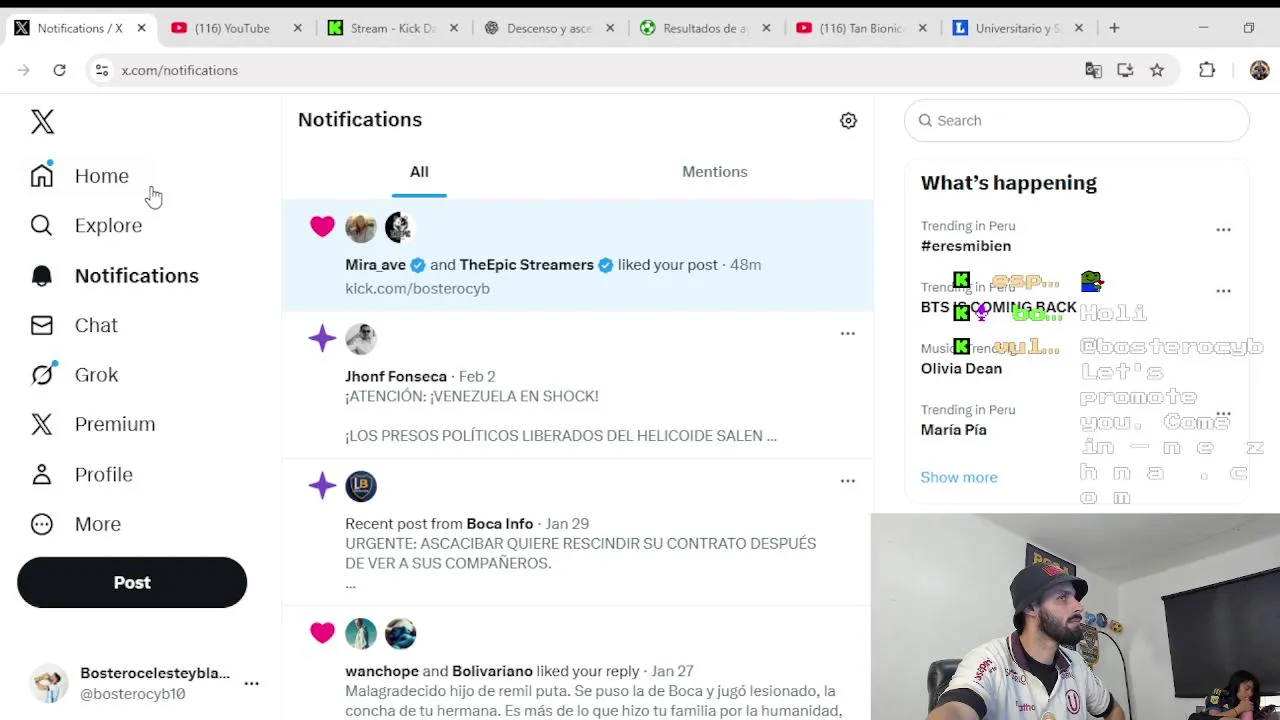Open Jhonf Fonseca profile name
This screenshot has width=1280, height=720.
click(396, 376)
